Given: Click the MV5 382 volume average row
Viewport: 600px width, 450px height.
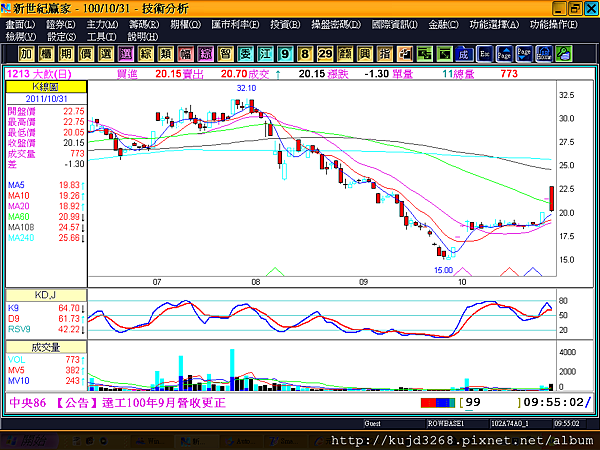Looking at the screenshot, I should coord(46,370).
